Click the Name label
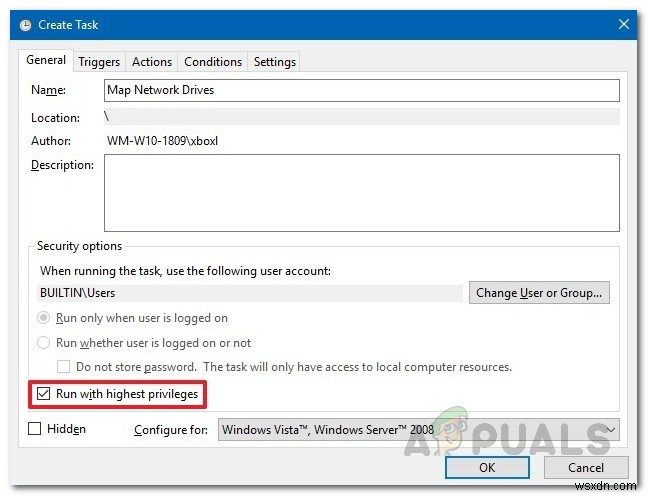This screenshot has width=648, height=496. click(48, 90)
